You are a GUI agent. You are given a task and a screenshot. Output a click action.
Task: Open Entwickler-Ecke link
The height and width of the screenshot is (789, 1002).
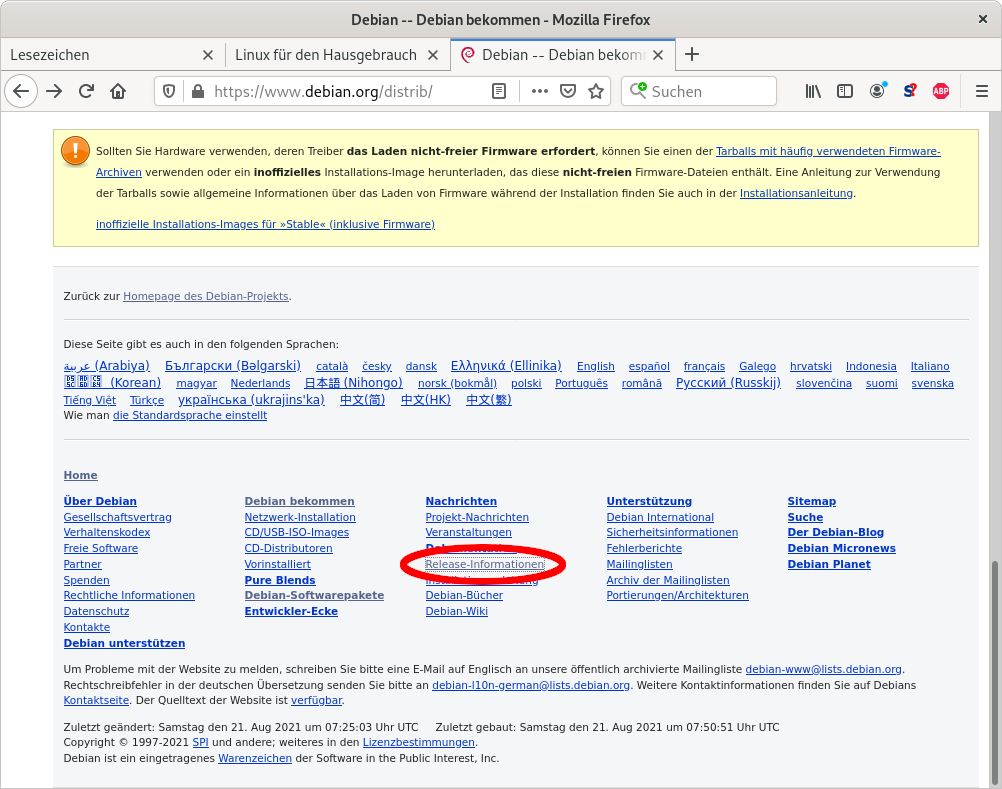291,611
